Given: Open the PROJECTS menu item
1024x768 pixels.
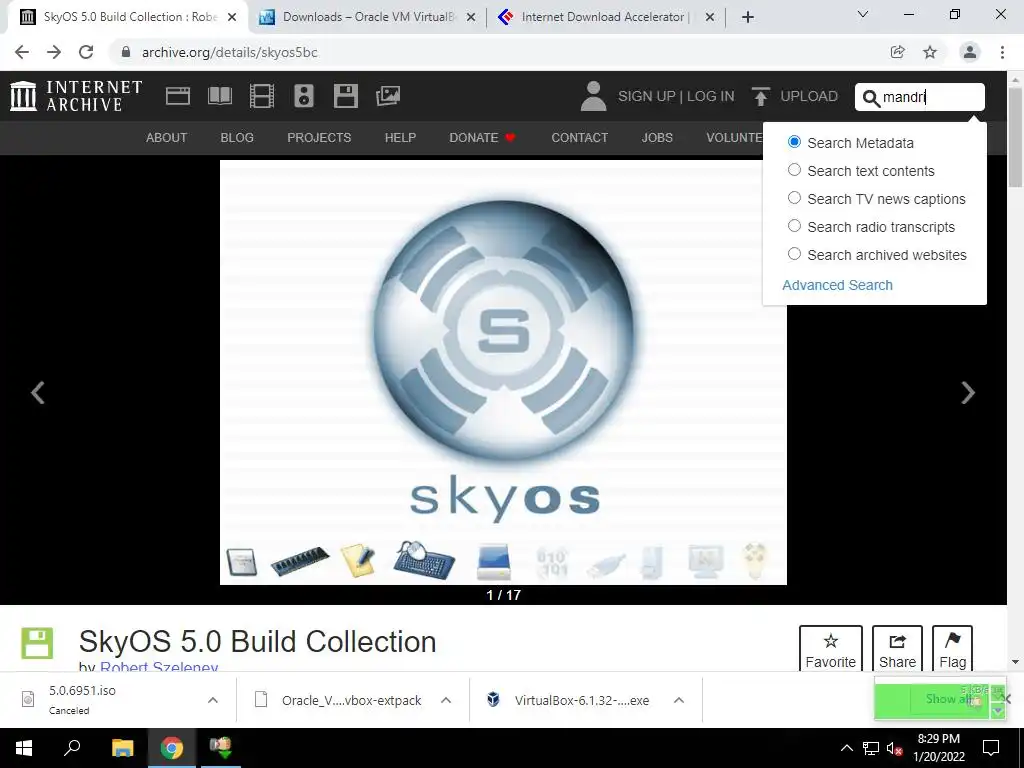Looking at the screenshot, I should (319, 138).
